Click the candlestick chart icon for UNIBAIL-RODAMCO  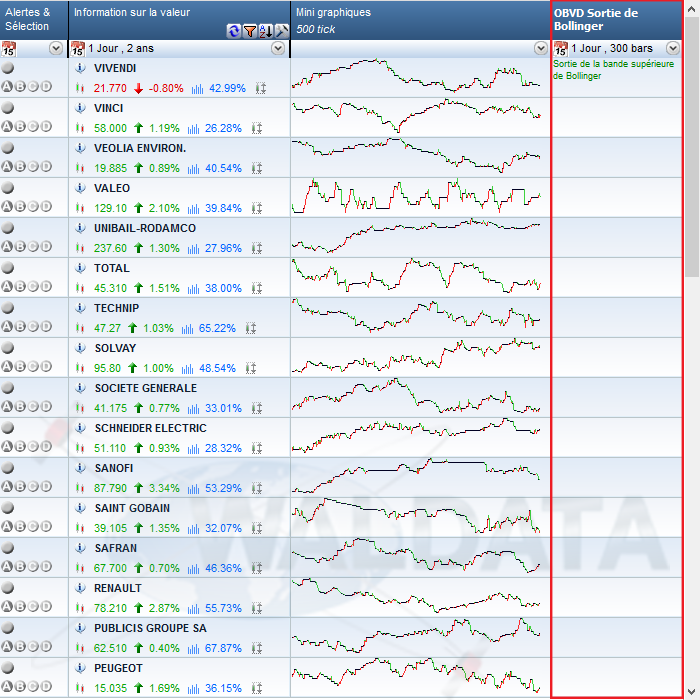[80, 248]
